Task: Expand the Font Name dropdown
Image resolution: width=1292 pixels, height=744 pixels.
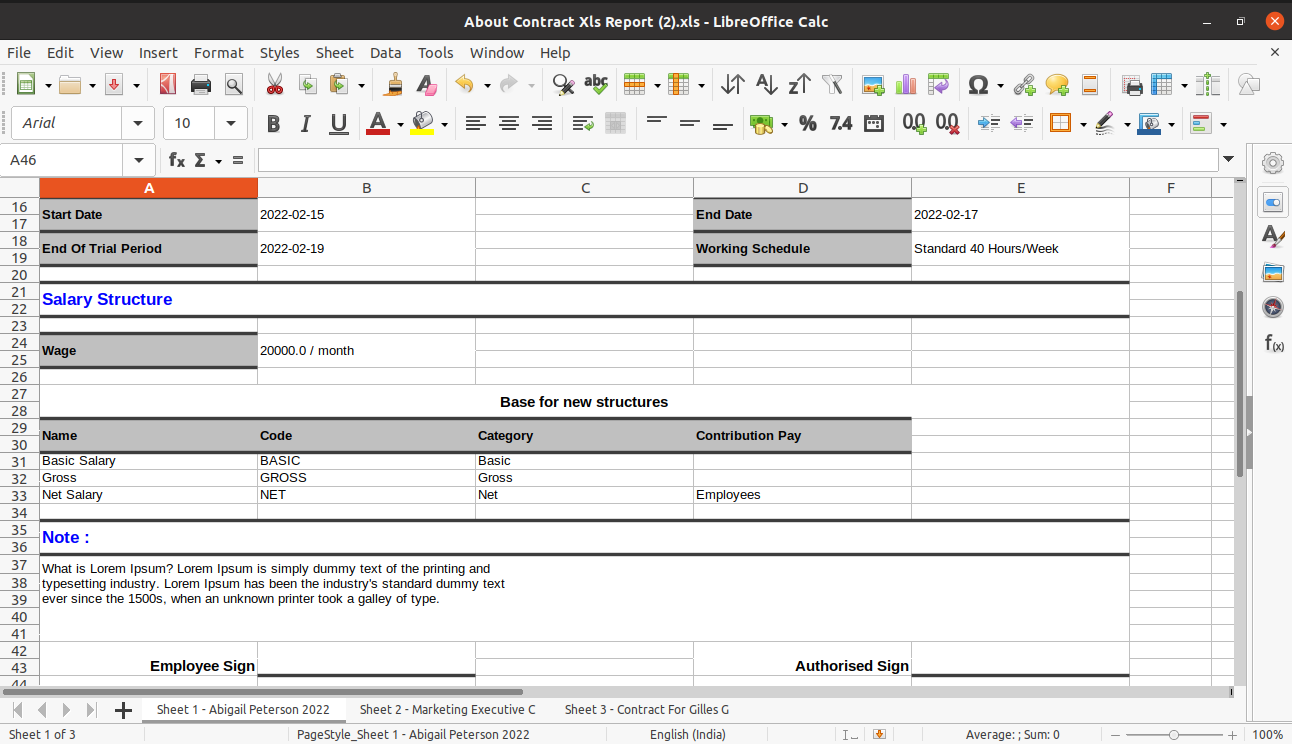Action: [137, 123]
